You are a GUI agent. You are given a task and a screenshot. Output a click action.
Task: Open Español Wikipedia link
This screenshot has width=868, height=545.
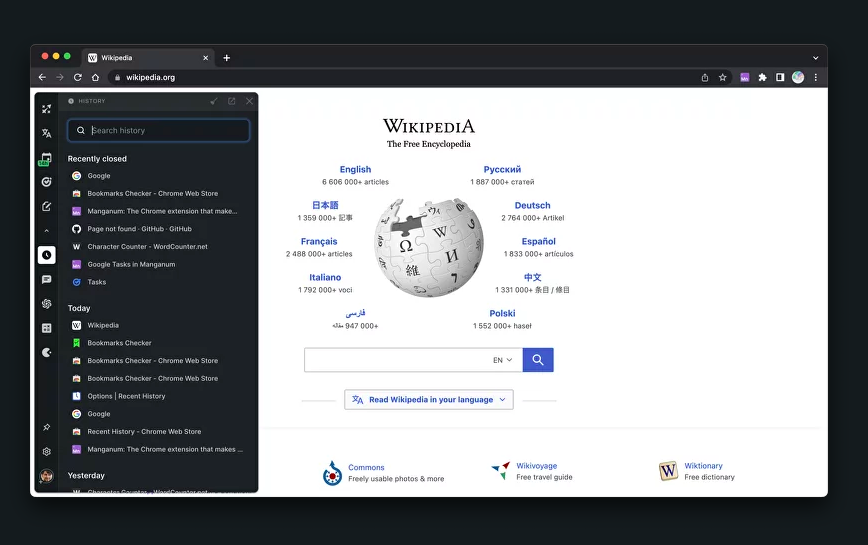[x=539, y=241]
